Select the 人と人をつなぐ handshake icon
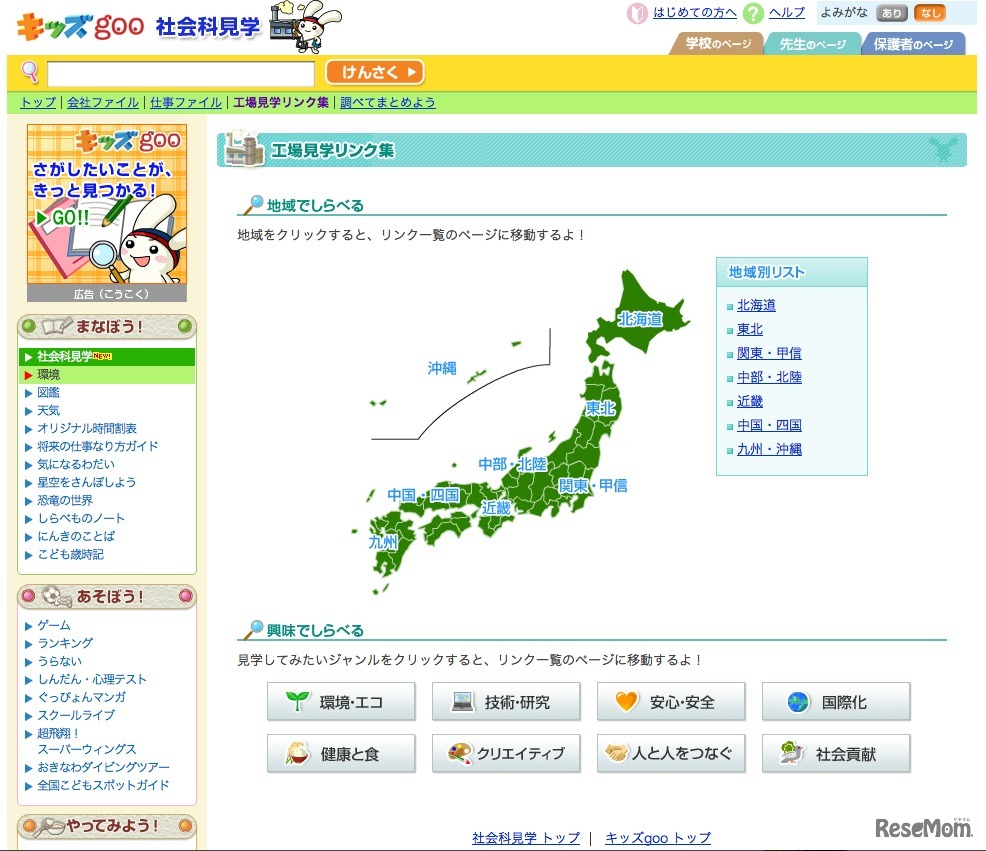Image resolution: width=986 pixels, height=851 pixels. coord(617,754)
